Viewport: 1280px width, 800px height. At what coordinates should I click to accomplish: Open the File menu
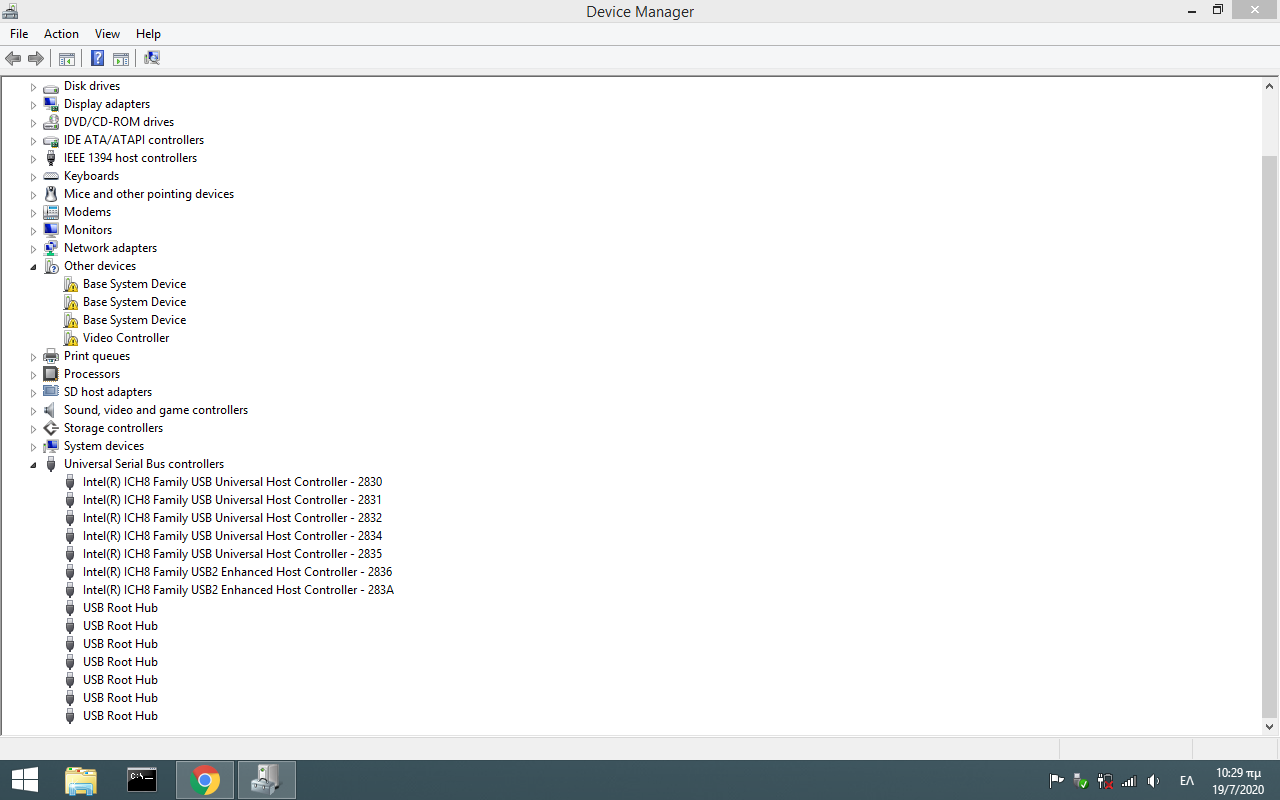19,34
